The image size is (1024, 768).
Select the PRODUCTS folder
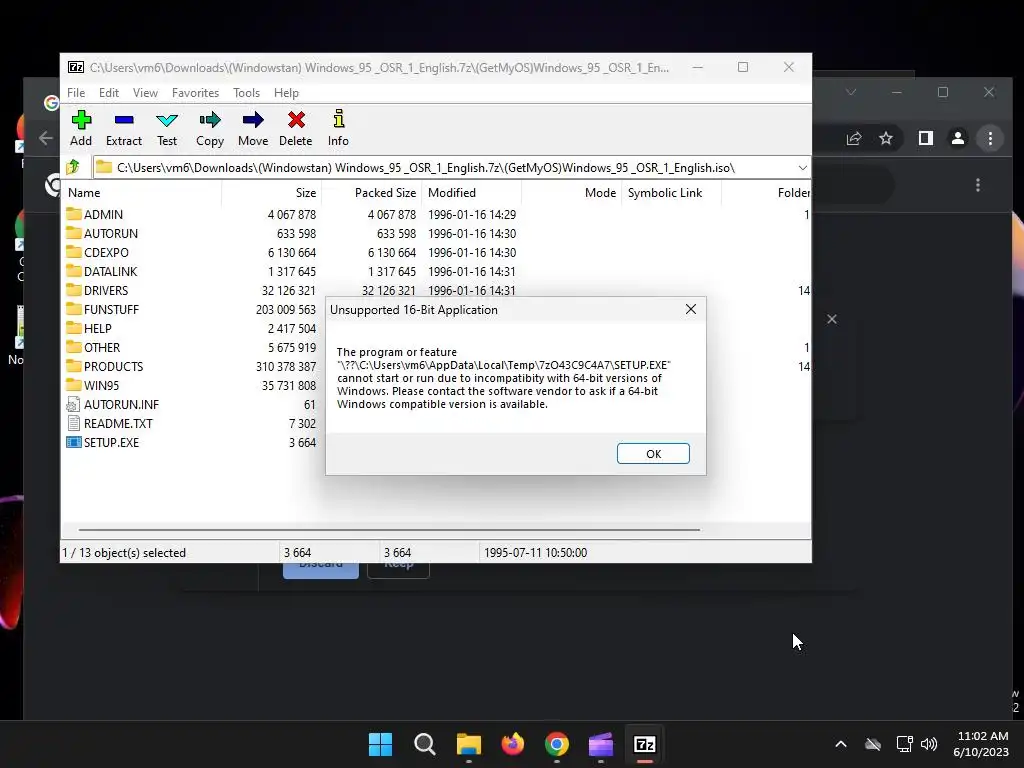click(x=113, y=366)
